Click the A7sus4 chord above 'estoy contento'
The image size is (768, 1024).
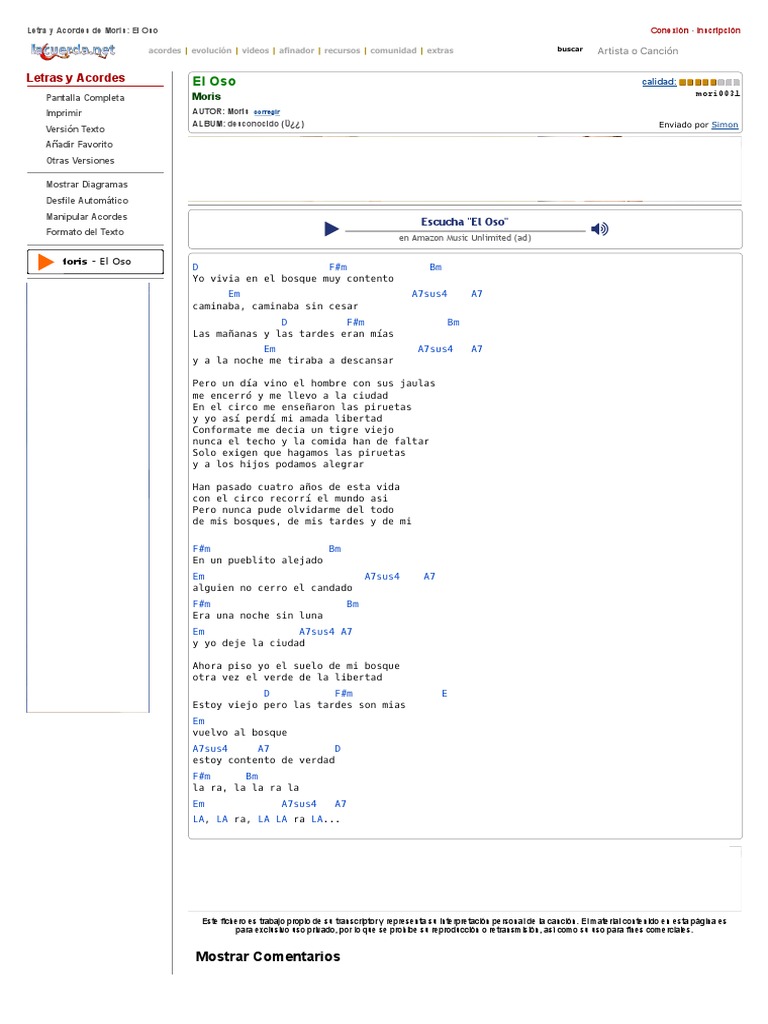click(210, 749)
